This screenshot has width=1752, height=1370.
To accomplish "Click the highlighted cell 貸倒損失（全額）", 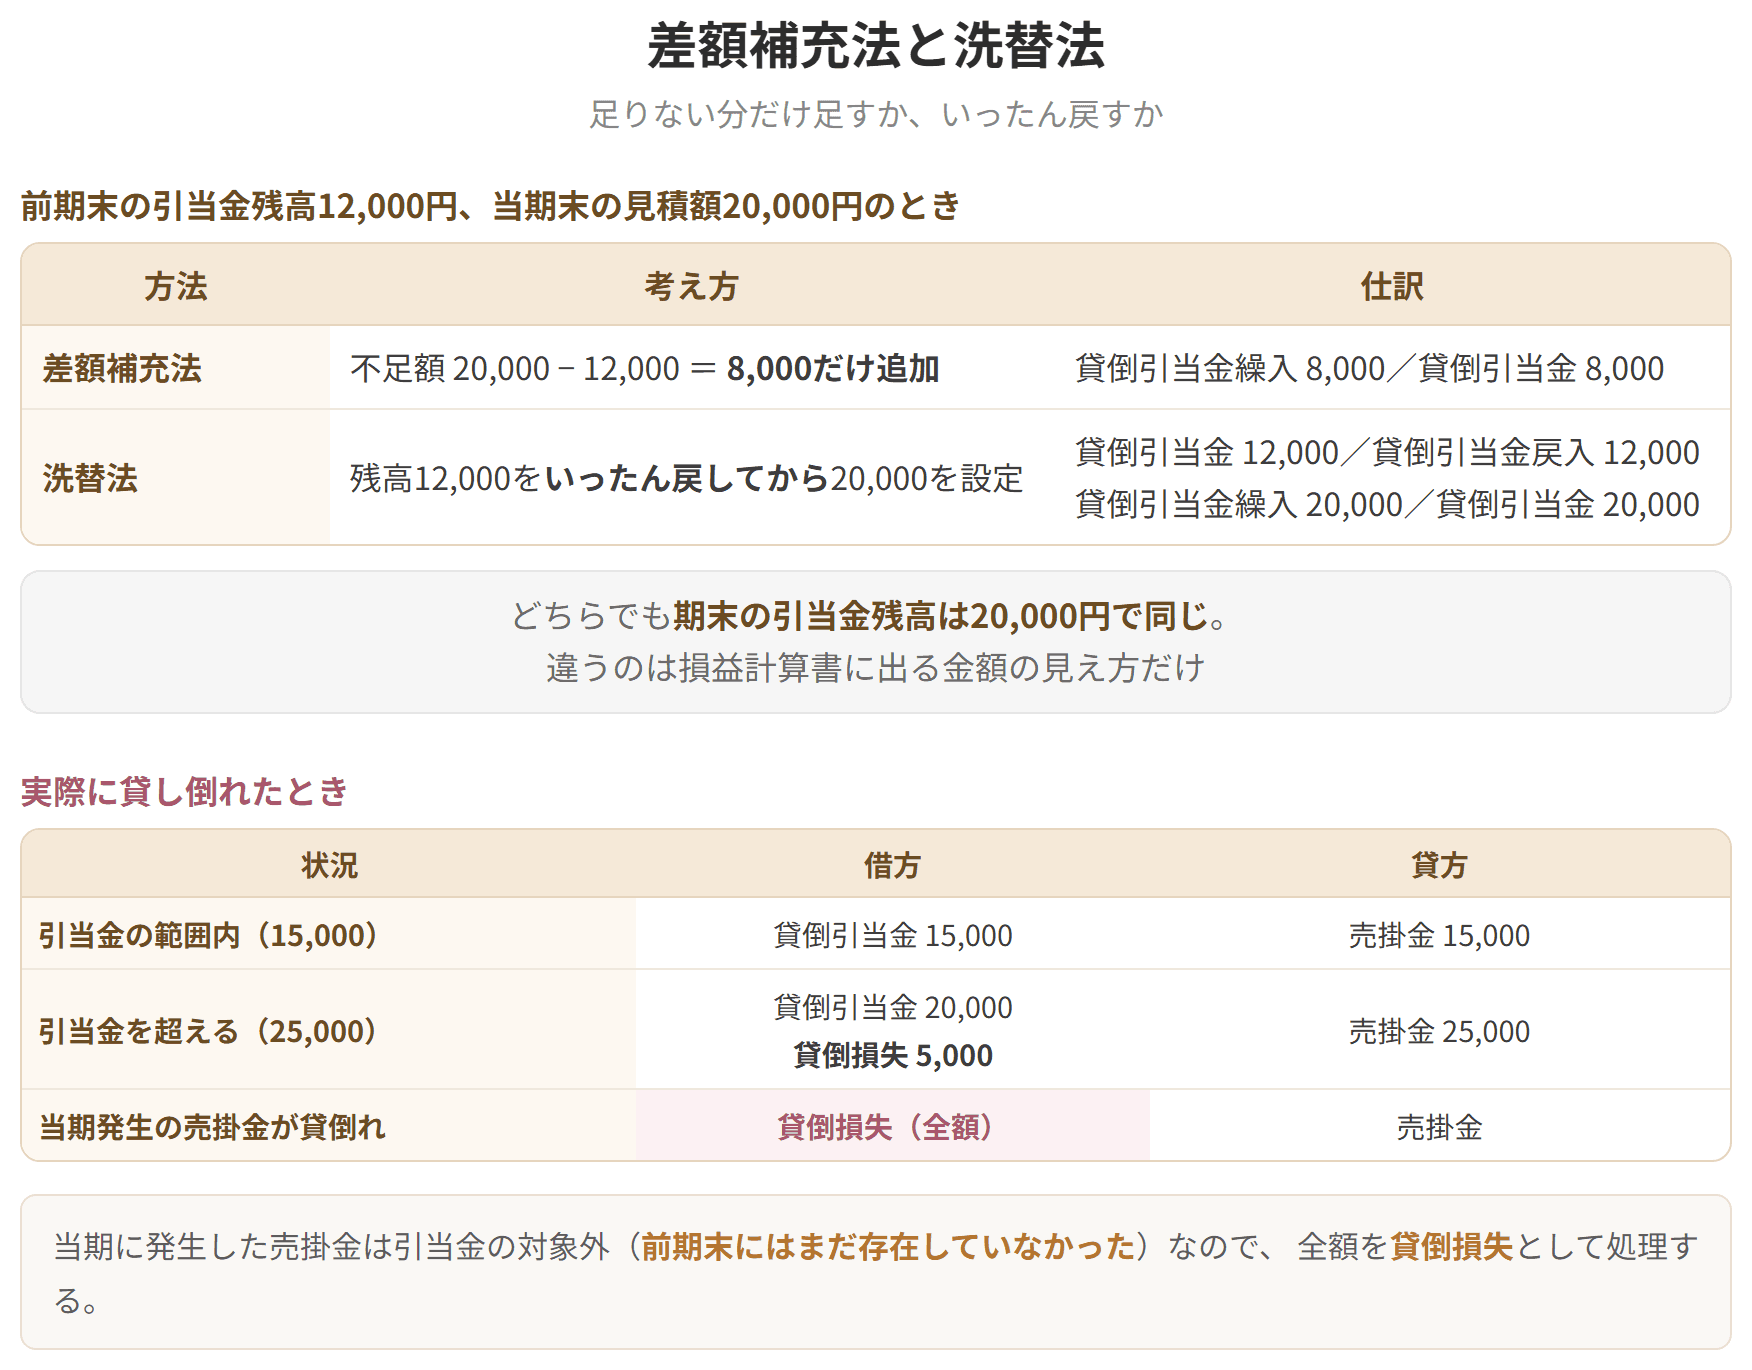I will [893, 1127].
